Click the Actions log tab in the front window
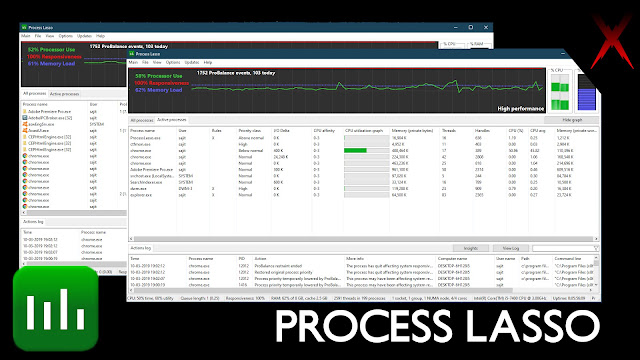Screen dimensions: 640x360 (x=140, y=248)
